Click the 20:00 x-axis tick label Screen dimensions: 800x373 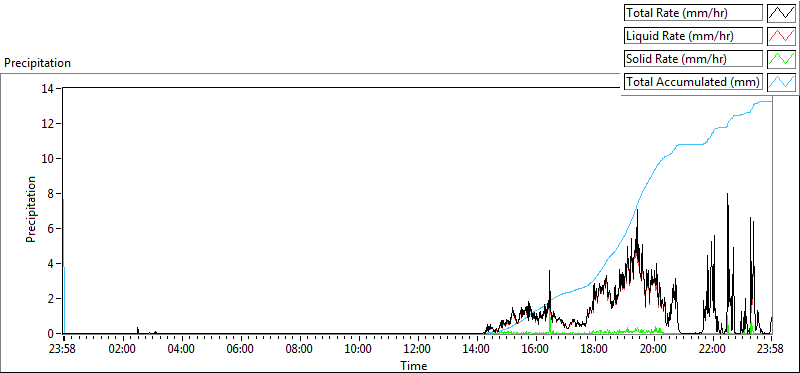pyautogui.click(x=654, y=350)
